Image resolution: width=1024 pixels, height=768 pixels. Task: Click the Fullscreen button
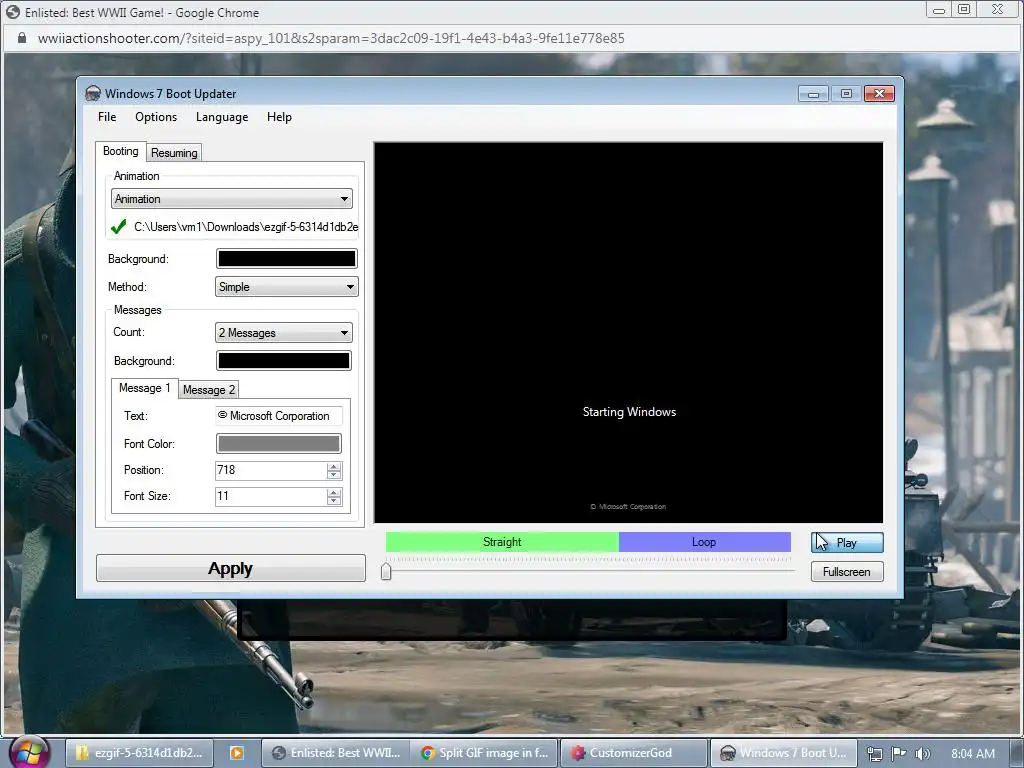[x=847, y=571]
